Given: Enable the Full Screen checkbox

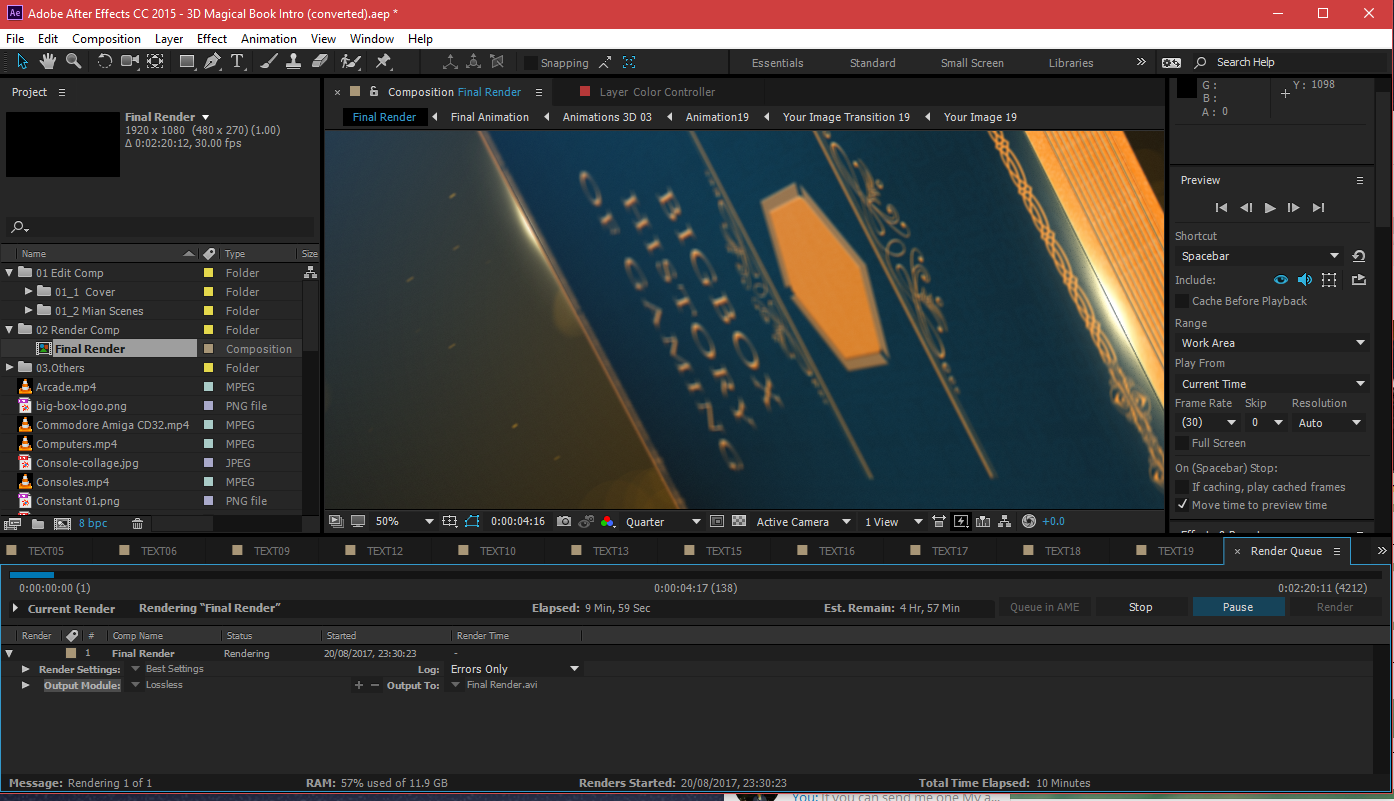Looking at the screenshot, I should [x=1182, y=443].
